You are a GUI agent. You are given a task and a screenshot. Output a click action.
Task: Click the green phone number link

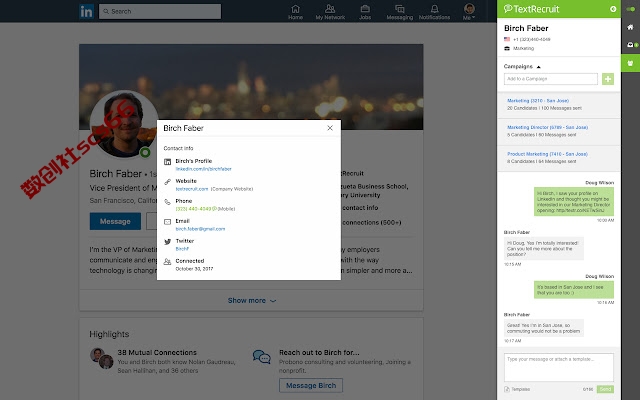click(193, 209)
